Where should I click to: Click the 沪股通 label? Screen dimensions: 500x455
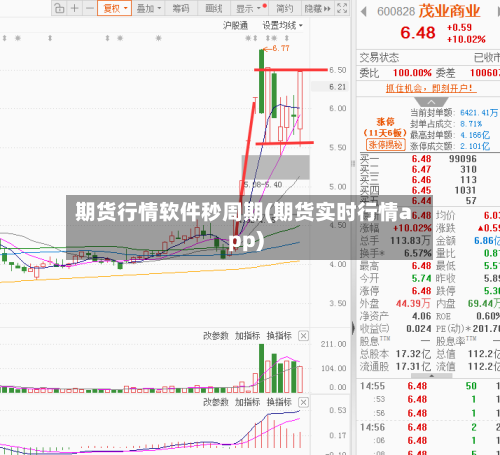coord(235,25)
